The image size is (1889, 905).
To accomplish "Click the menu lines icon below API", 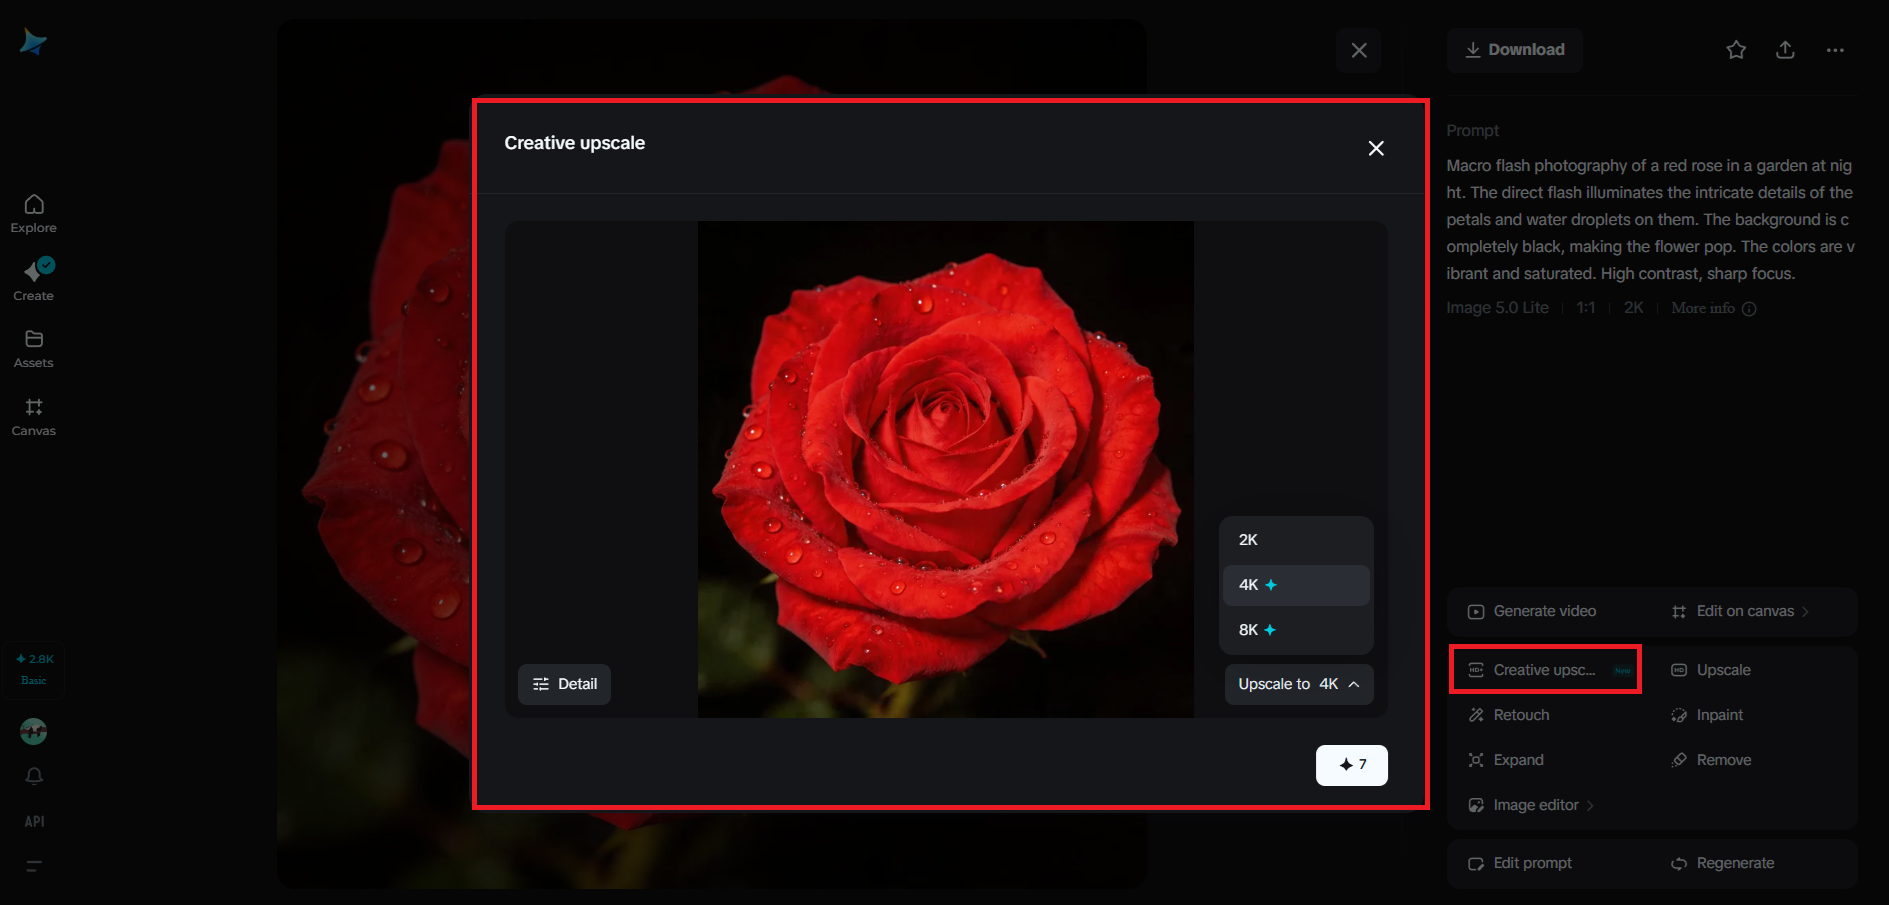I will tap(34, 866).
